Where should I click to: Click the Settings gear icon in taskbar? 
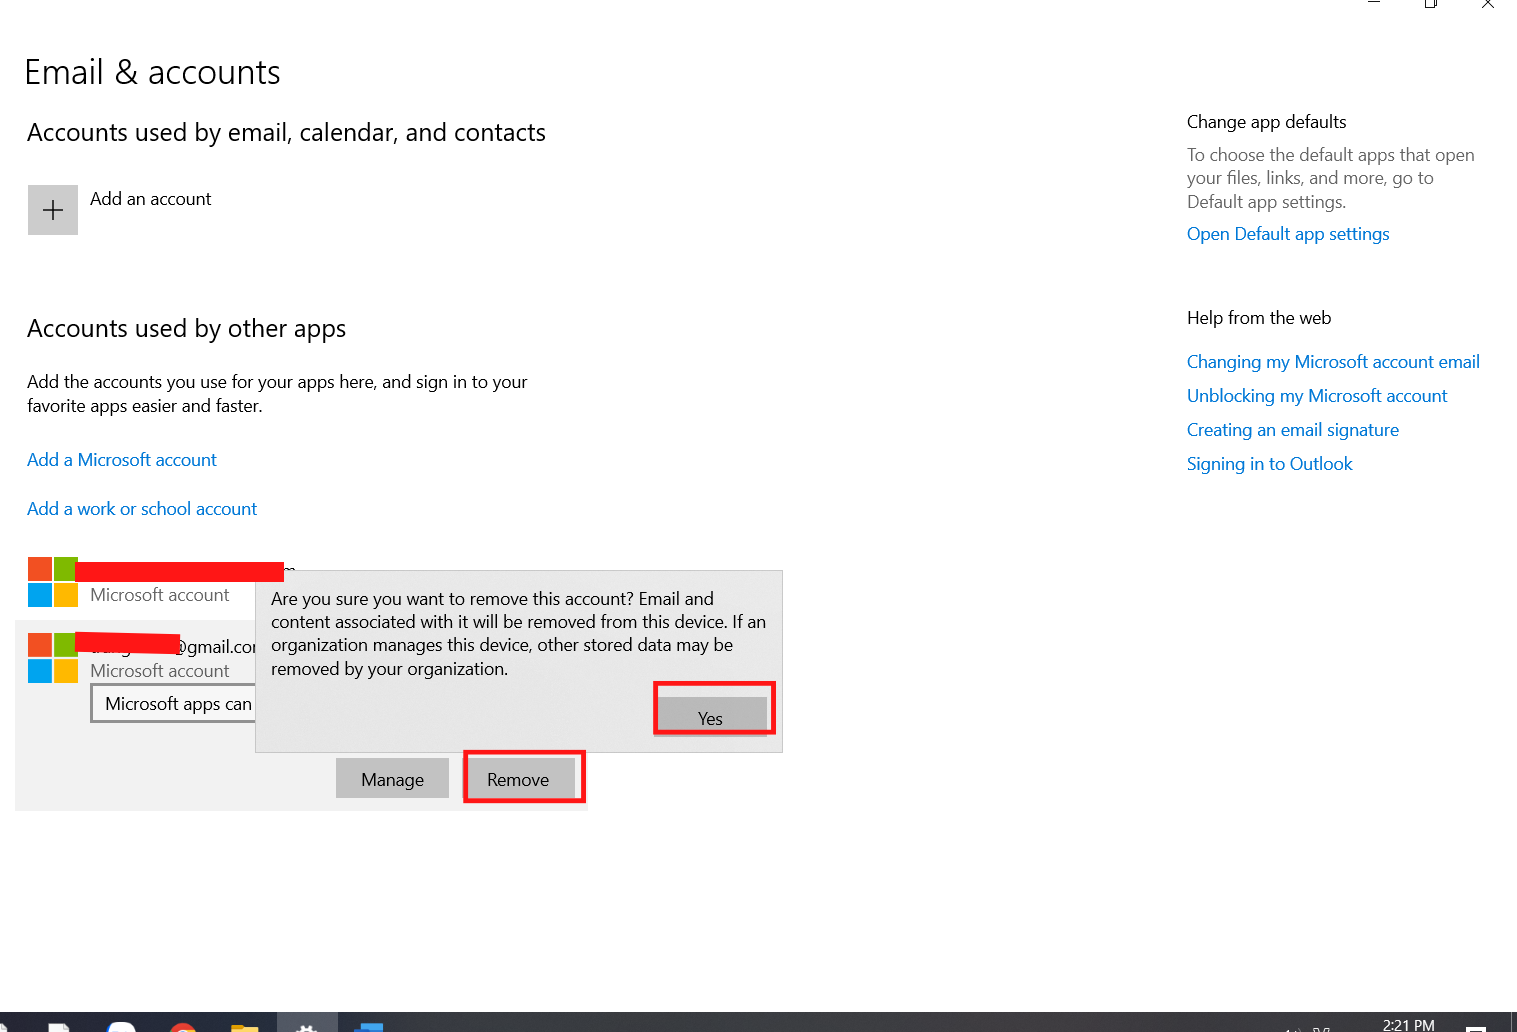(307, 1026)
